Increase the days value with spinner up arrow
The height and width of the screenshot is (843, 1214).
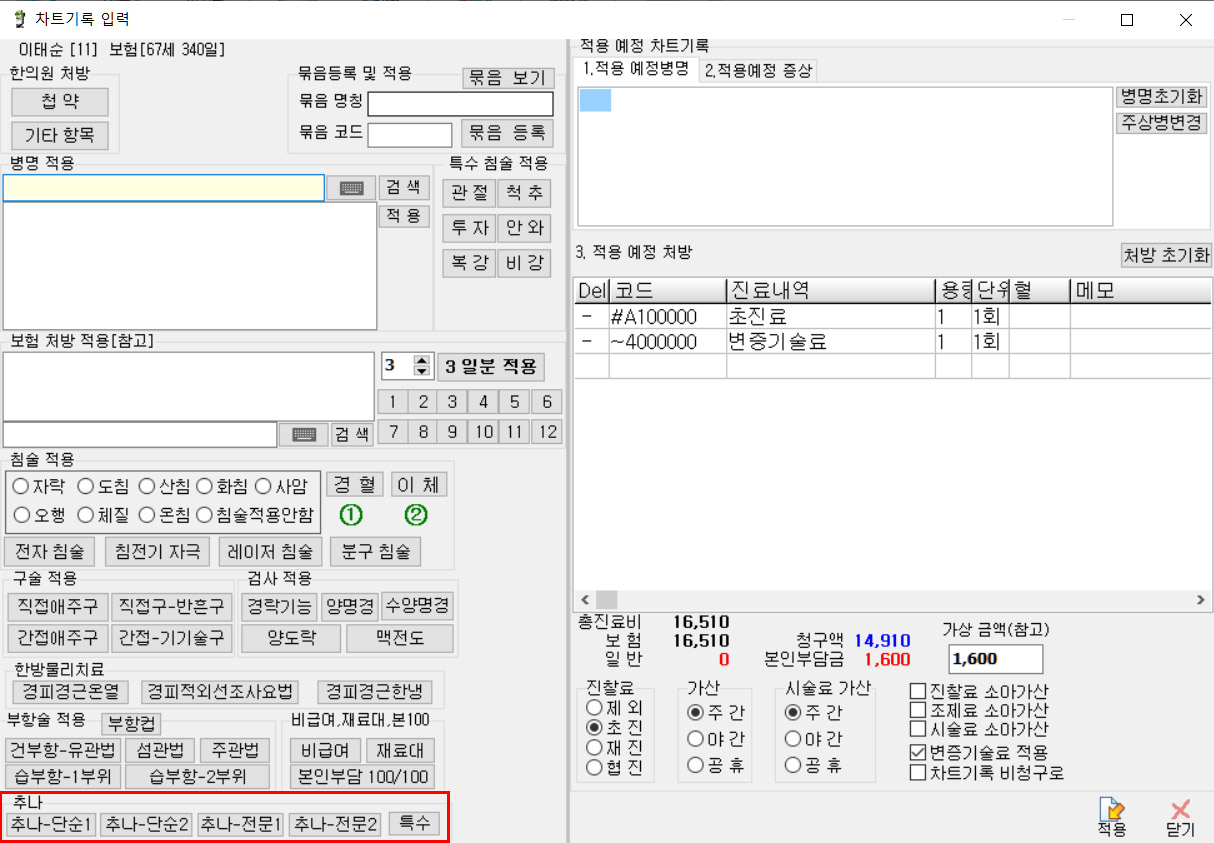click(421, 361)
